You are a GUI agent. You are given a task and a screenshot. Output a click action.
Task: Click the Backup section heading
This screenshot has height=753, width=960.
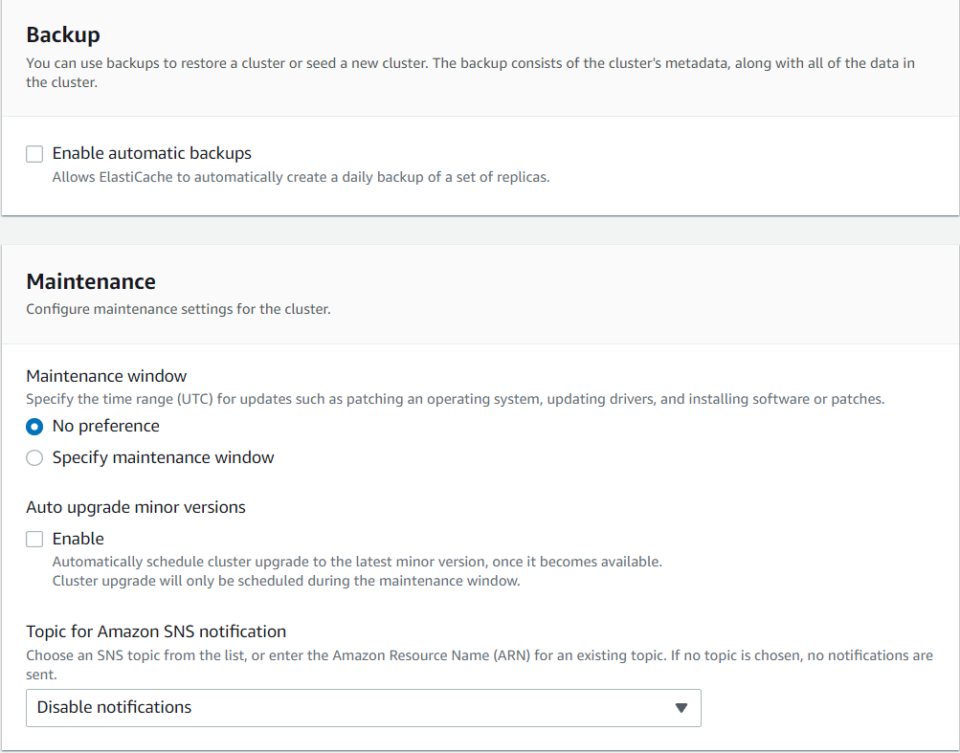[63, 34]
